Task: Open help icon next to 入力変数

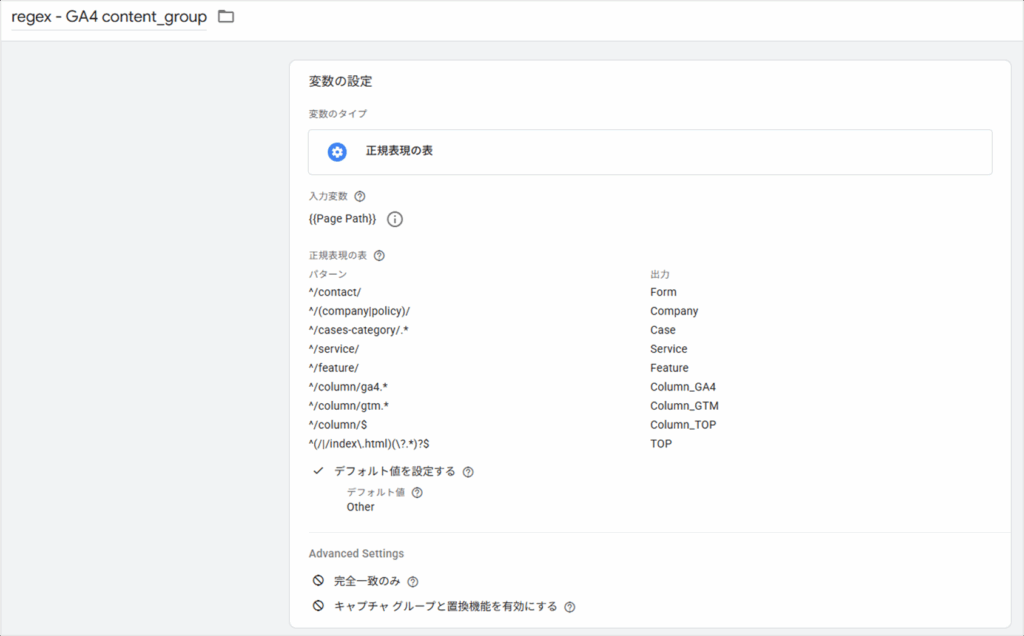Action: tap(360, 197)
